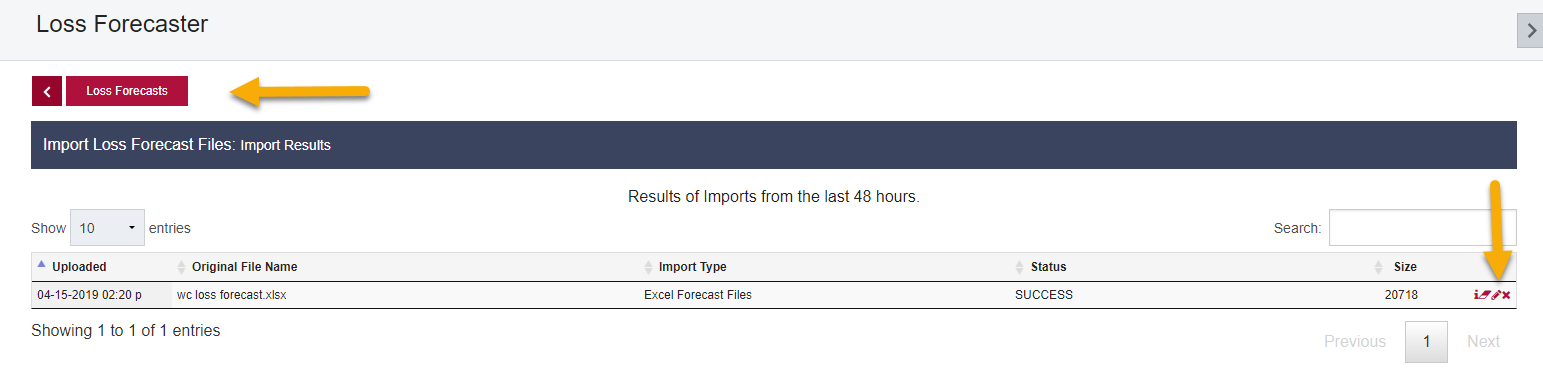Click the 04-15-2019 upload date cell
This screenshot has height=368, width=1543.
point(89,295)
